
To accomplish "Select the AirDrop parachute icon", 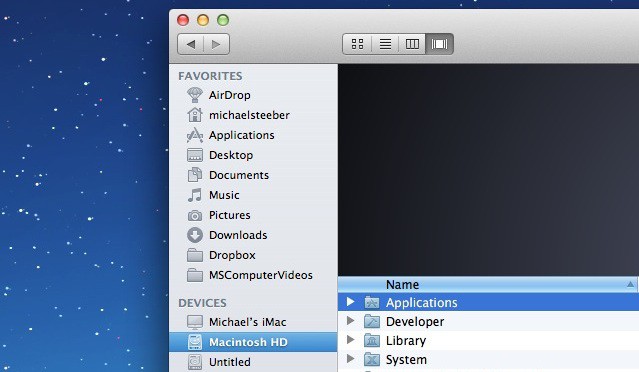I will [195, 95].
